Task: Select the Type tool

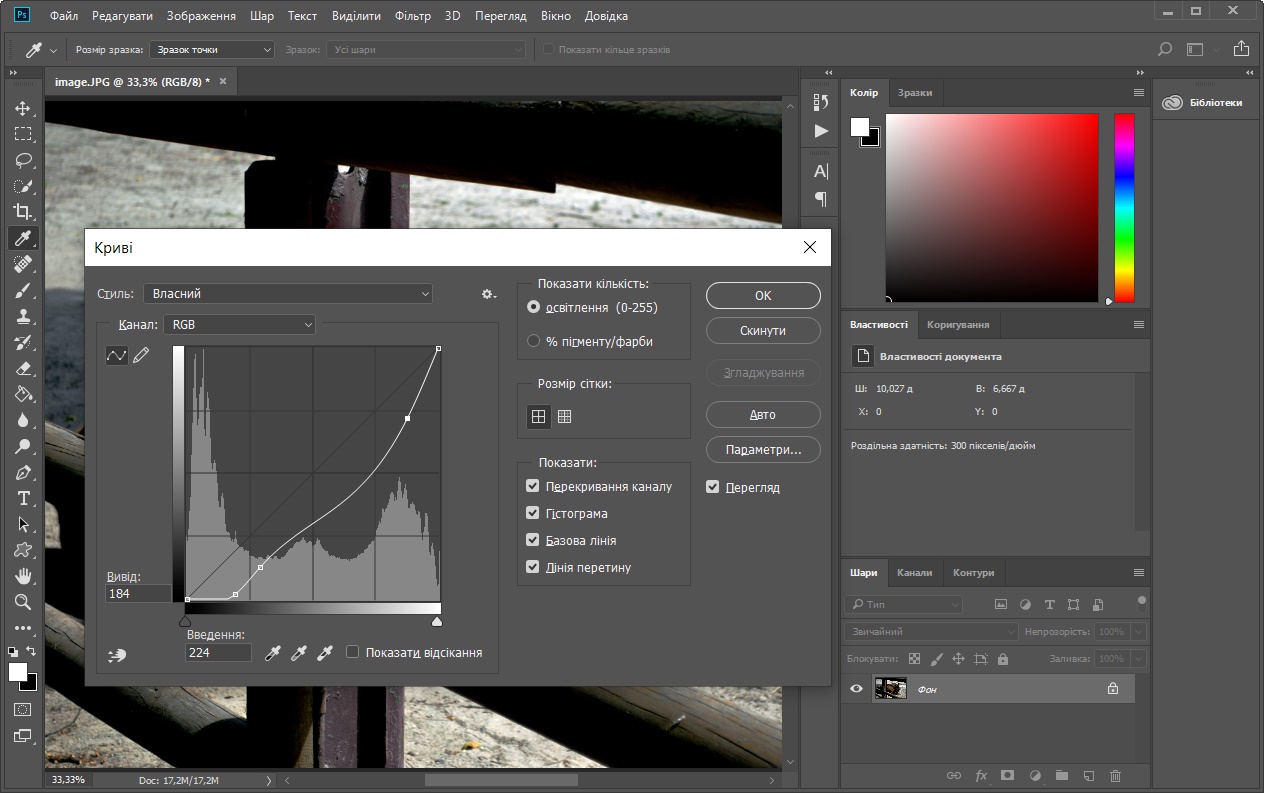Action: [x=22, y=497]
